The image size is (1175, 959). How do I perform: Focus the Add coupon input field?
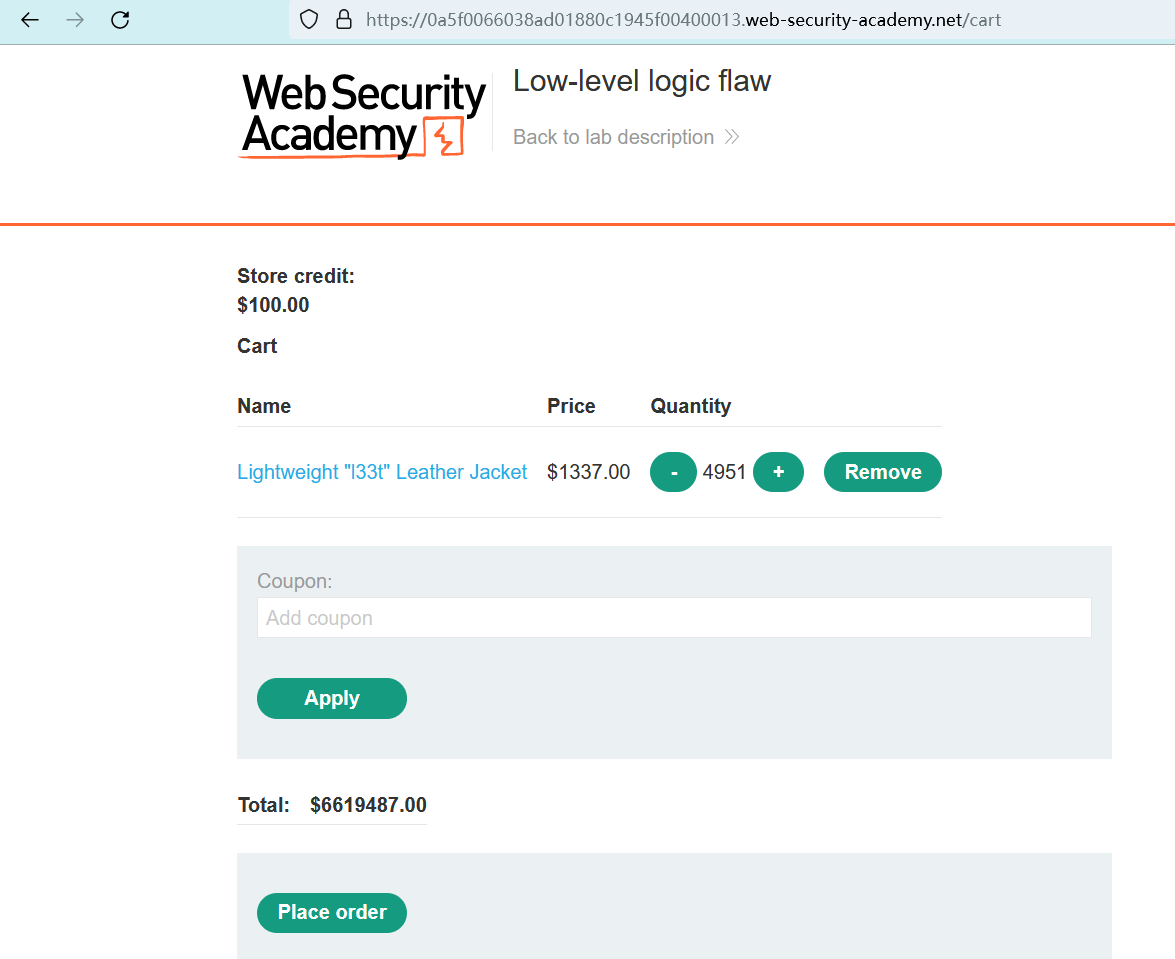tap(673, 618)
